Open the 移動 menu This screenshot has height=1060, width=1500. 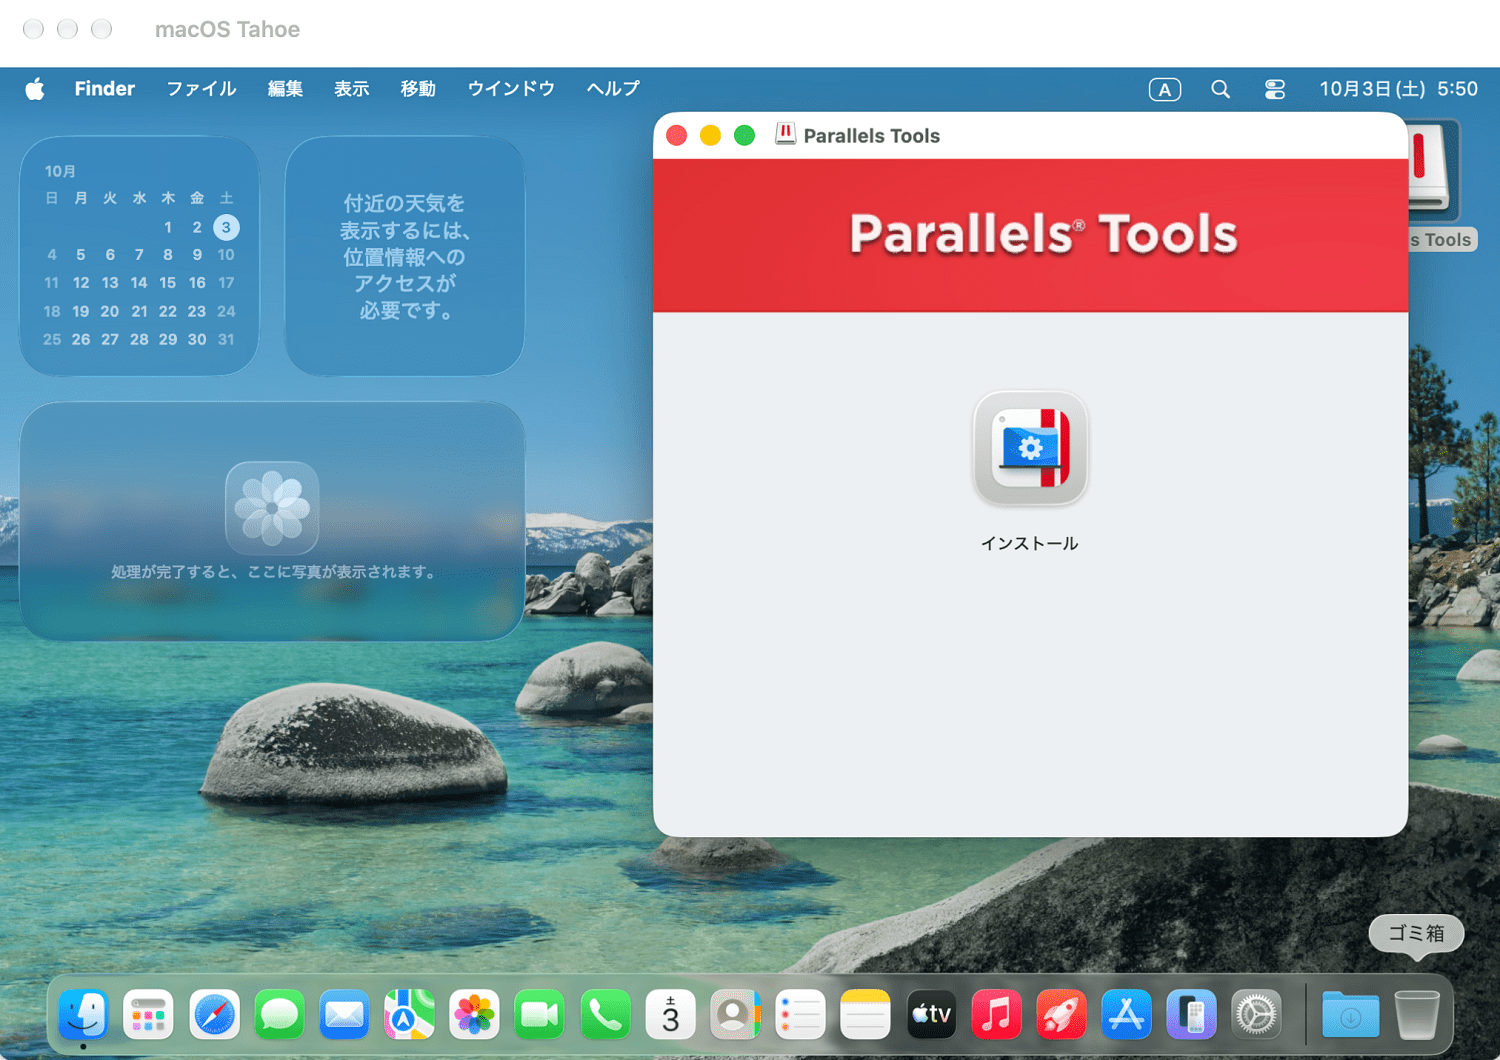(418, 89)
